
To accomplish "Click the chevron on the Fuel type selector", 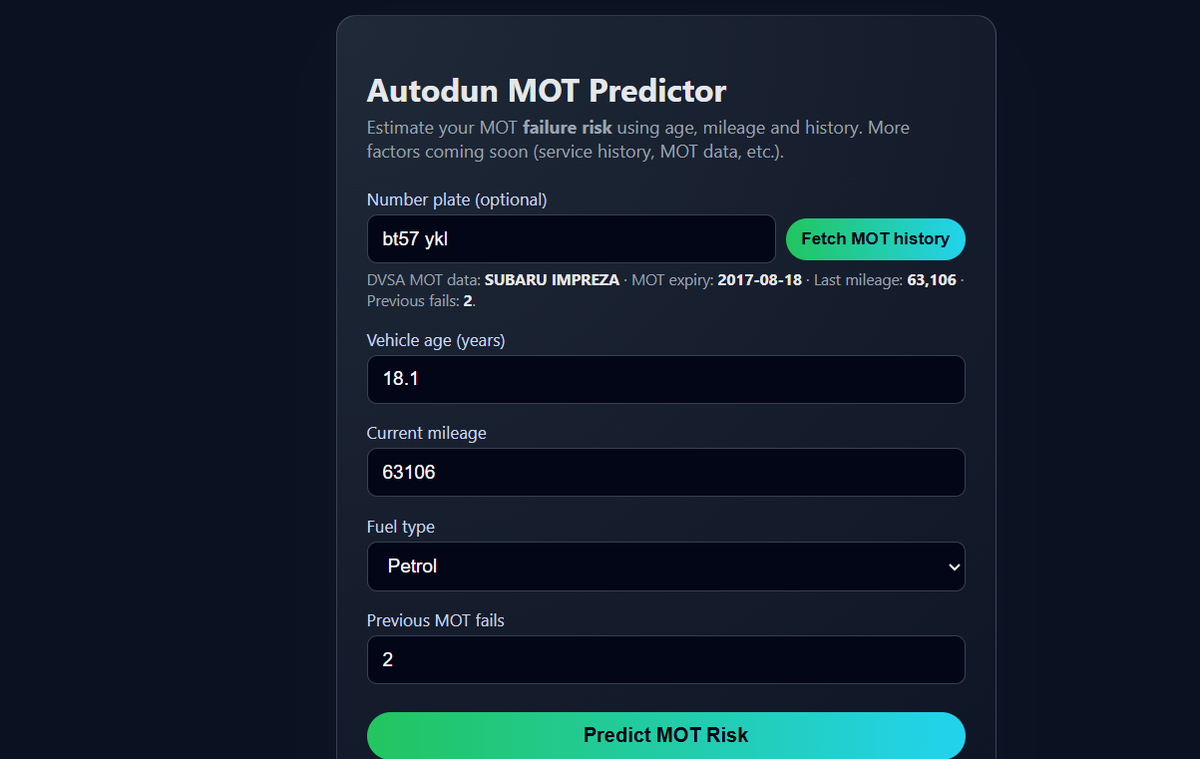I will pyautogui.click(x=950, y=566).
